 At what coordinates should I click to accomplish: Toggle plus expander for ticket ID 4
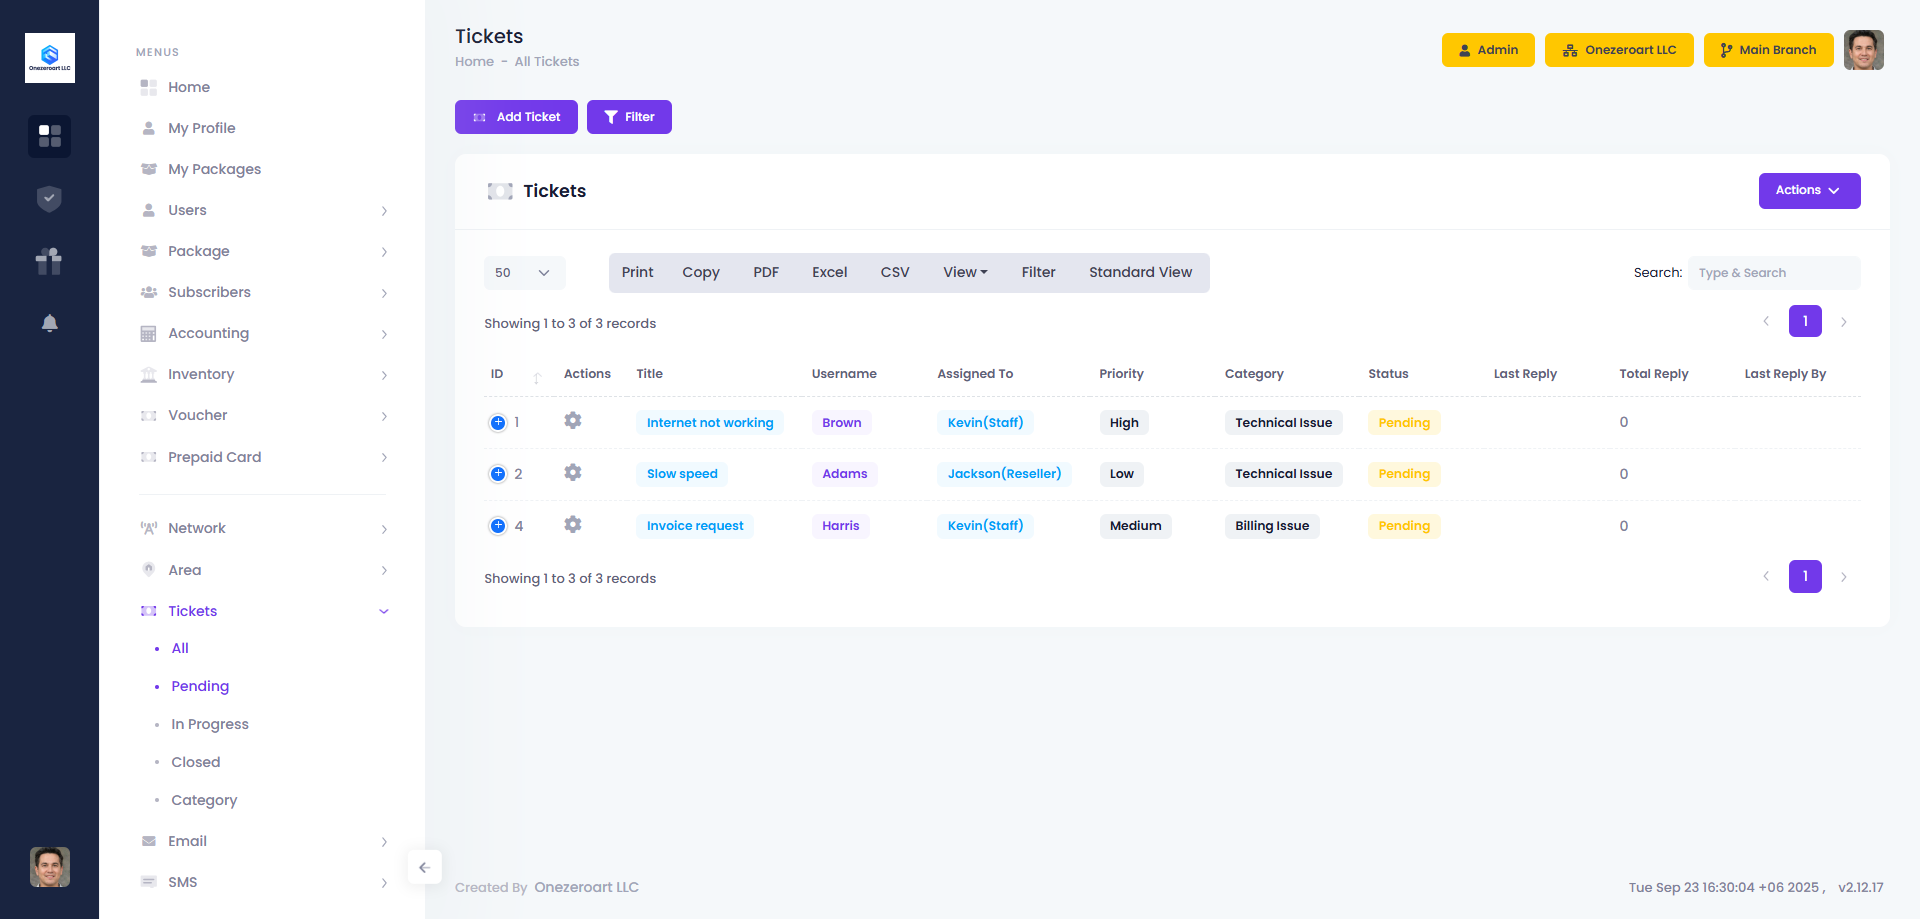[x=498, y=526]
